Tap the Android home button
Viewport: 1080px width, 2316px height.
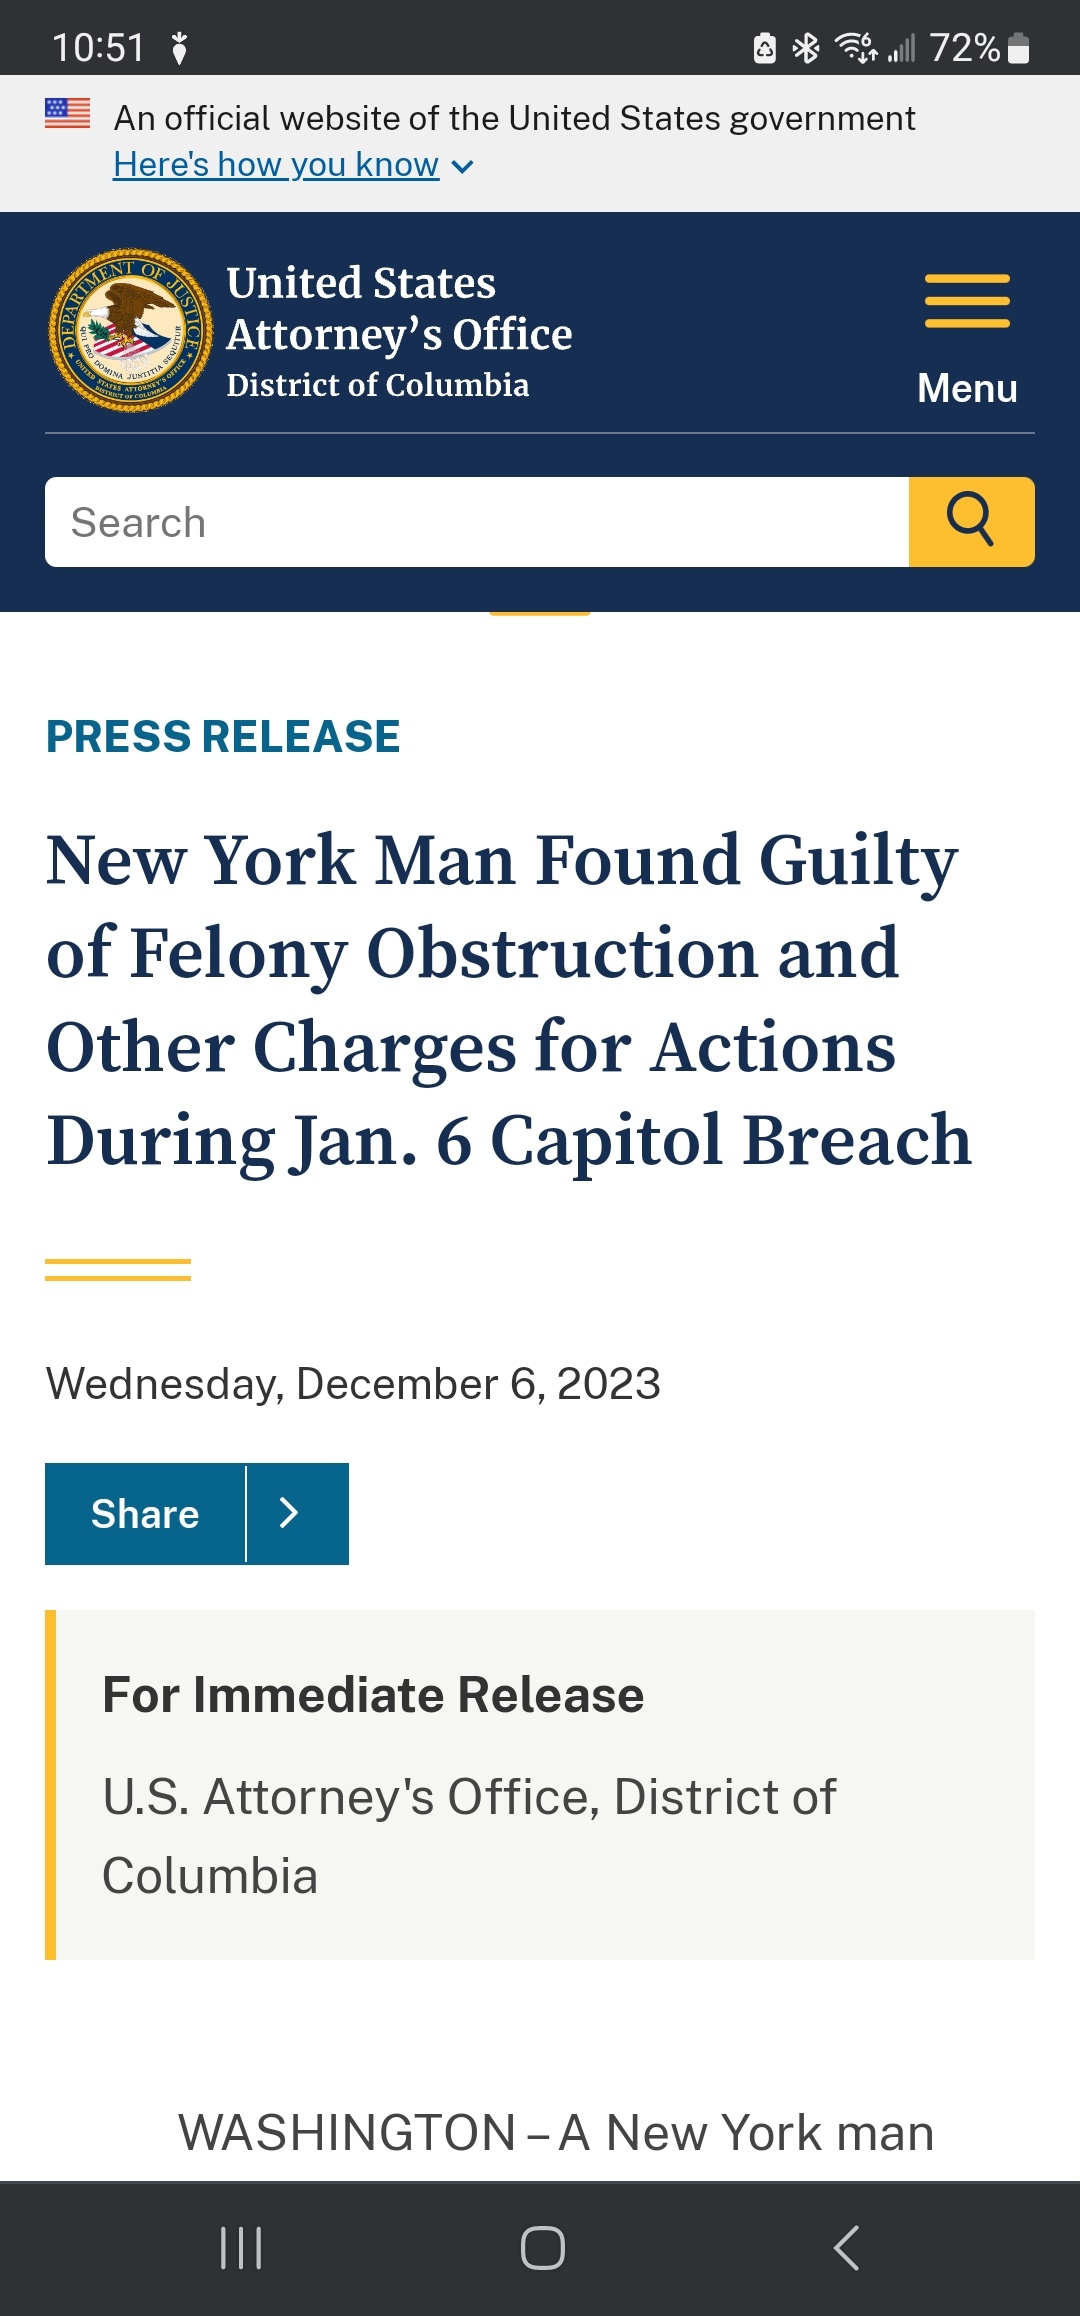pyautogui.click(x=542, y=2248)
